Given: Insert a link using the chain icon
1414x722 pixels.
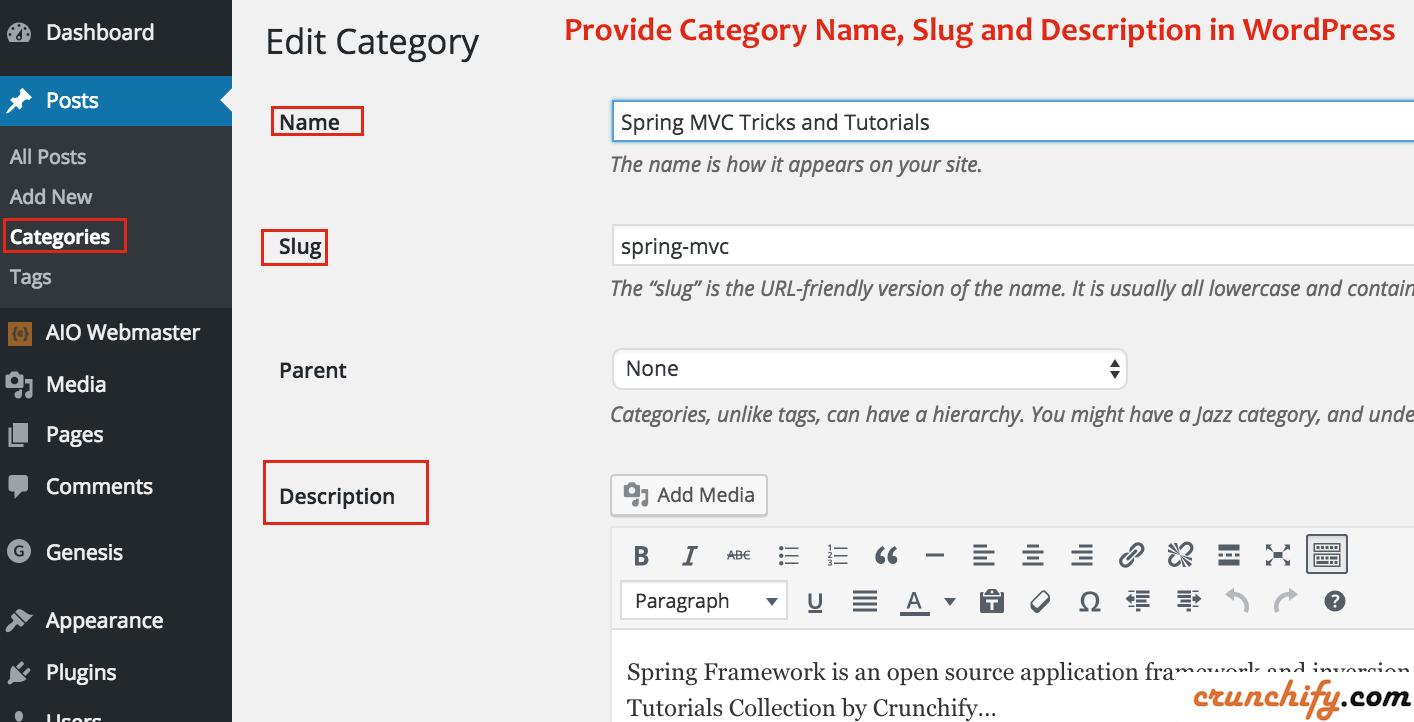Looking at the screenshot, I should (1131, 554).
